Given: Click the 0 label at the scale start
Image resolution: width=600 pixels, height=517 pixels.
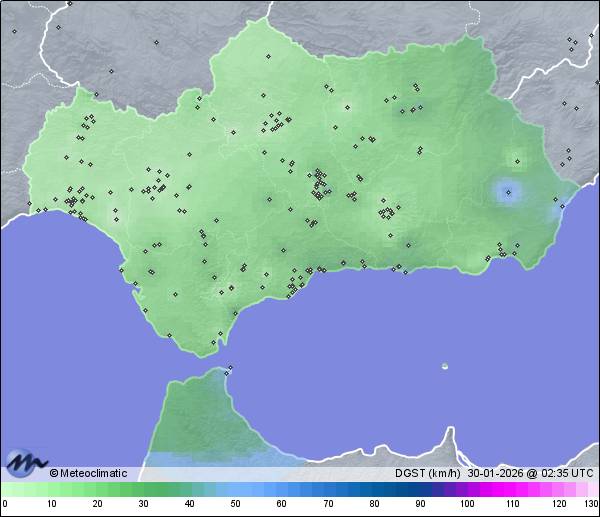Looking at the screenshot, I should [x=5, y=504].
